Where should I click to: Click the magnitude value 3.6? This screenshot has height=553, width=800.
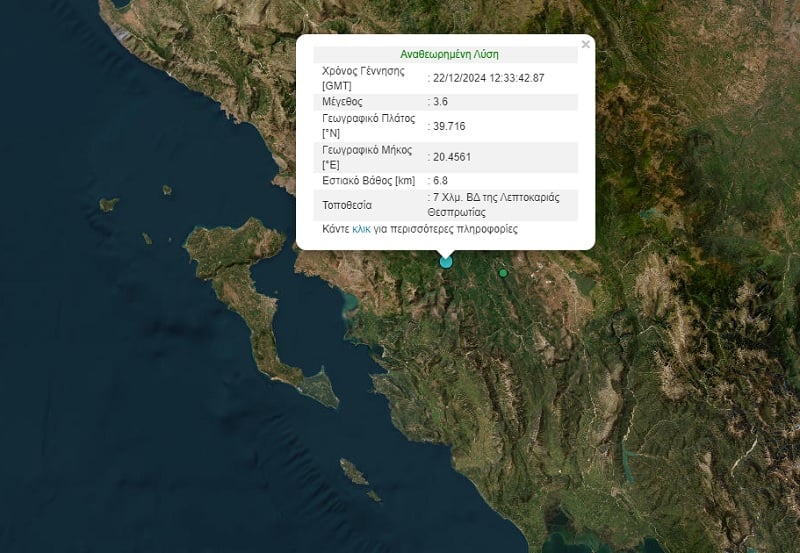pos(440,102)
